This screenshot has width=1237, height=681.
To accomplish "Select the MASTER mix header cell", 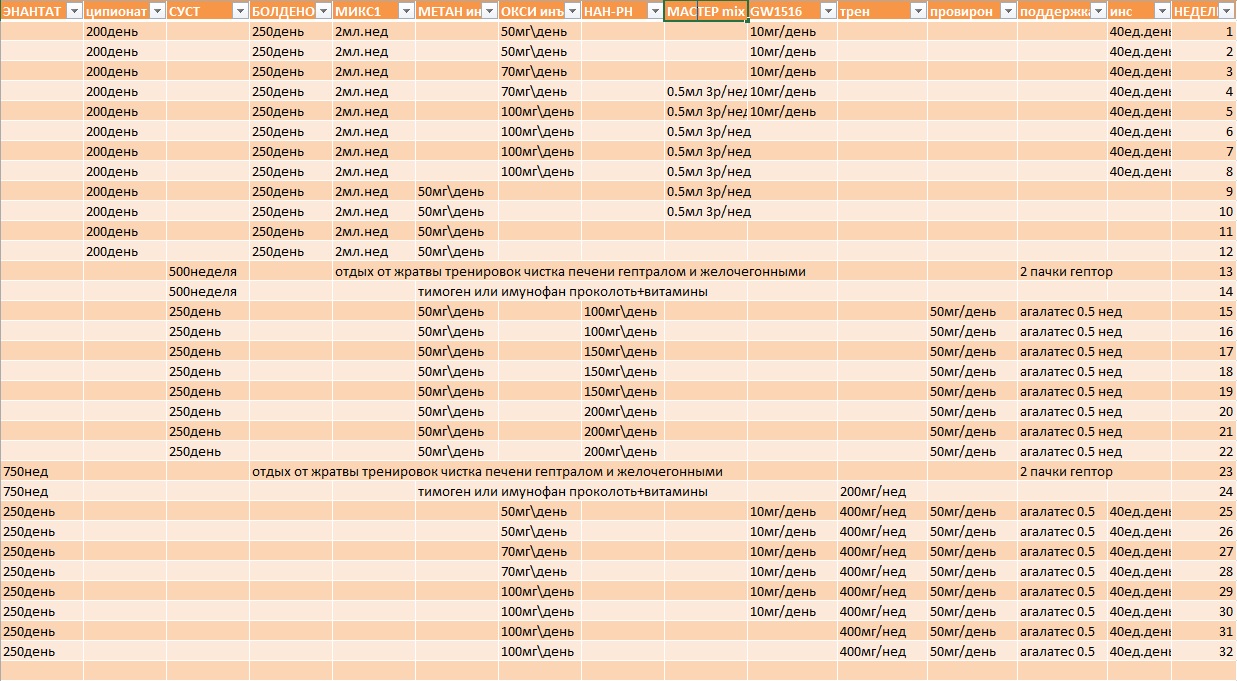I will [705, 11].
